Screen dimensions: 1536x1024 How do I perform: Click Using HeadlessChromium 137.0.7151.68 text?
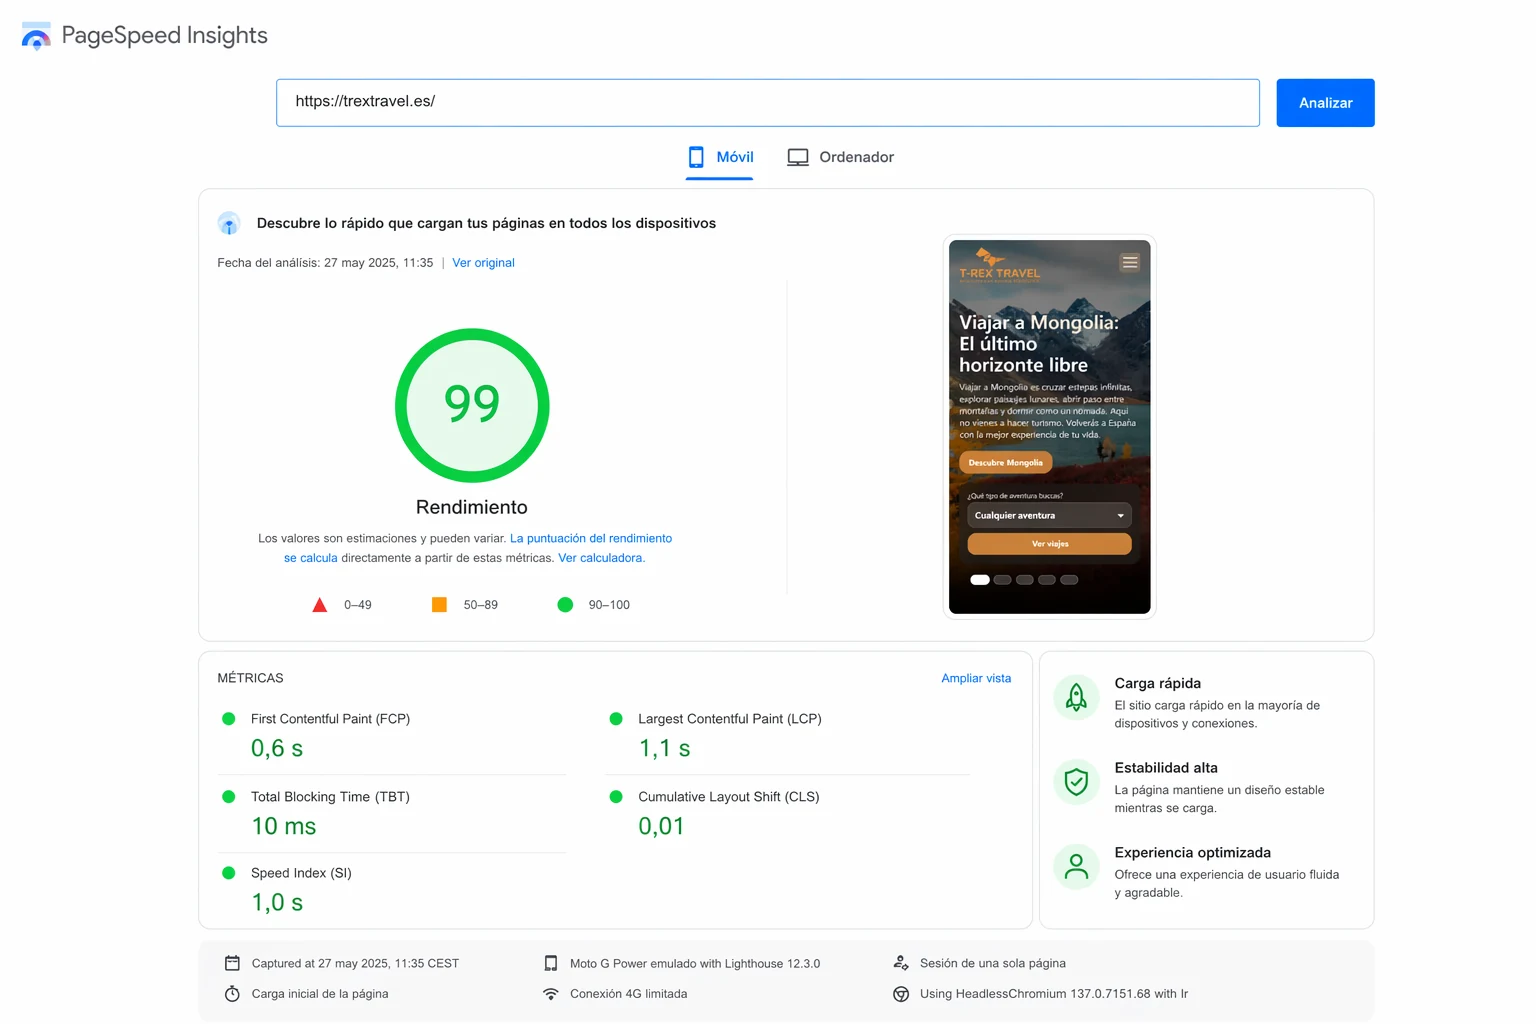point(1054,994)
